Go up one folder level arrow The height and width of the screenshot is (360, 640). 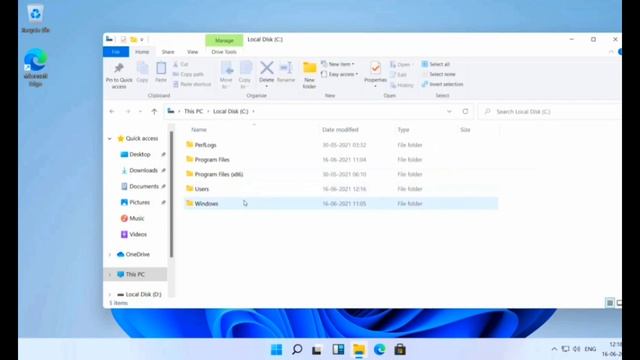(x=154, y=111)
